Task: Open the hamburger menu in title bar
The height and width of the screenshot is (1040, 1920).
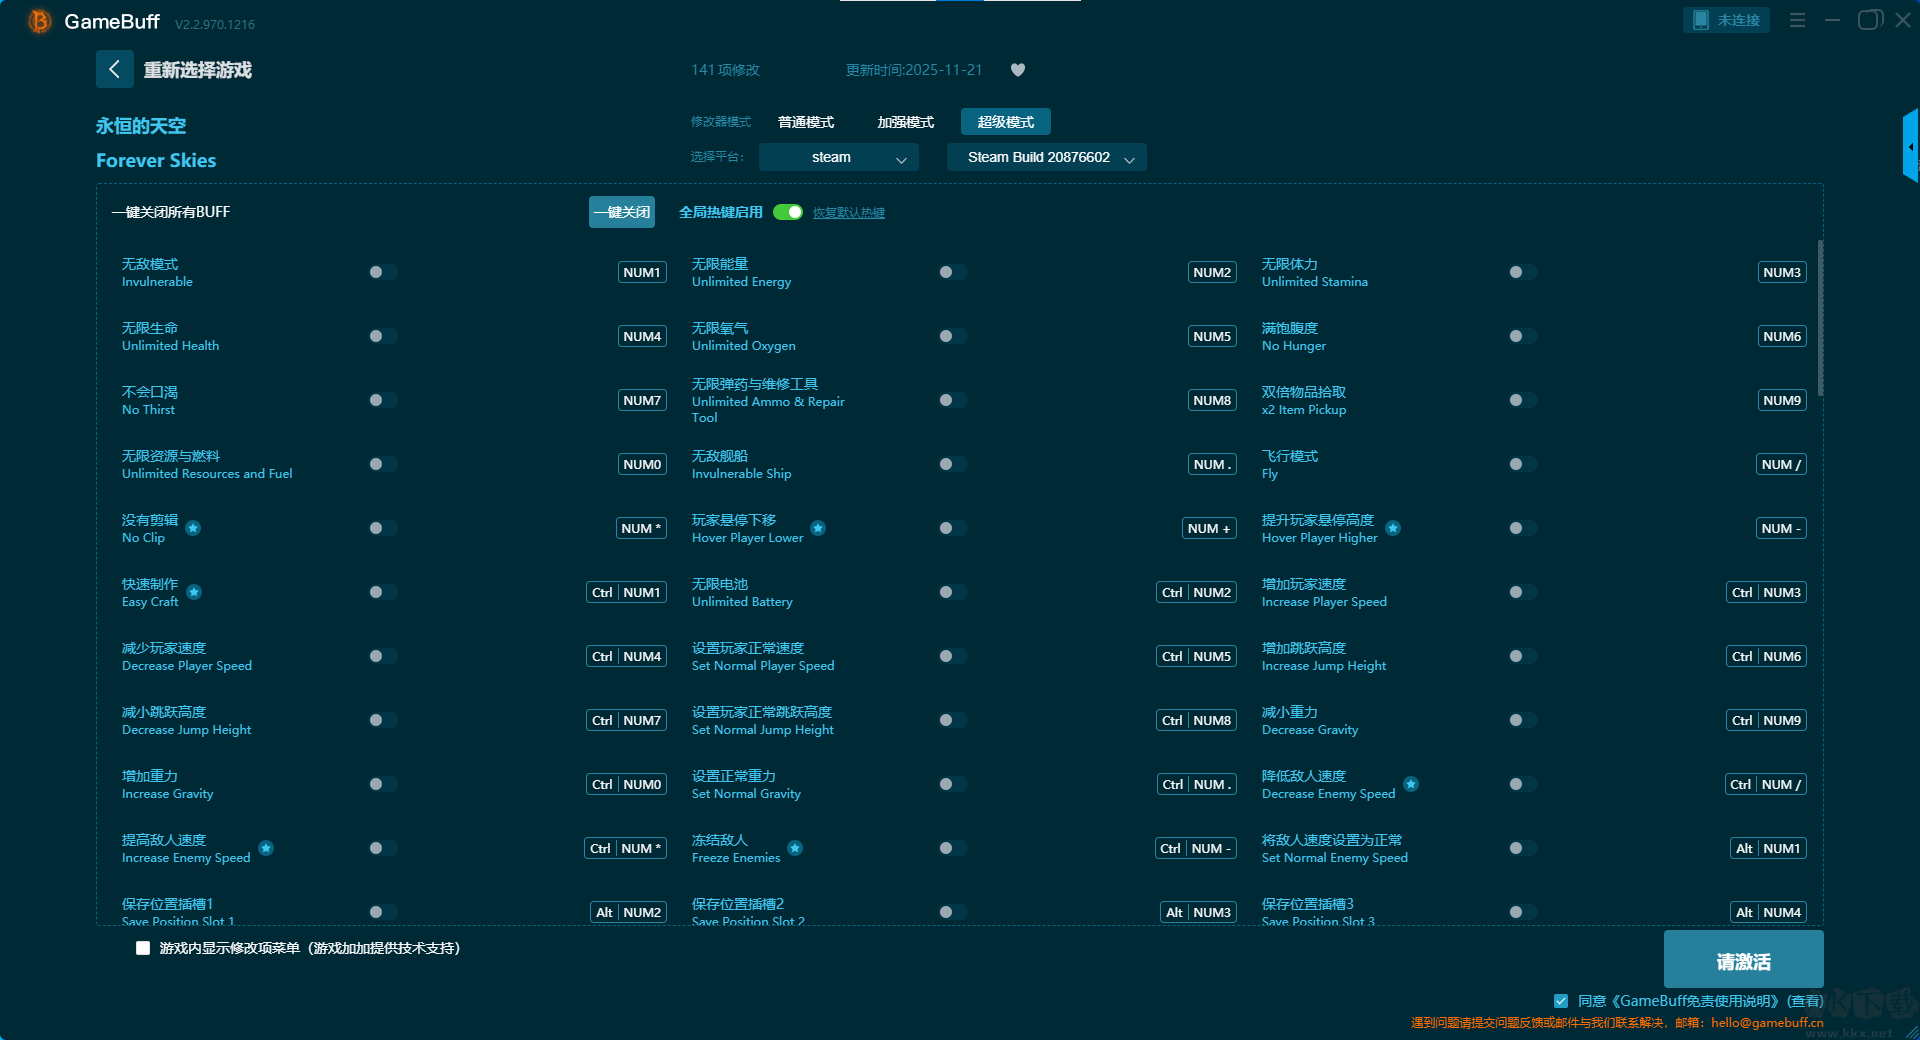Action: [x=1797, y=20]
